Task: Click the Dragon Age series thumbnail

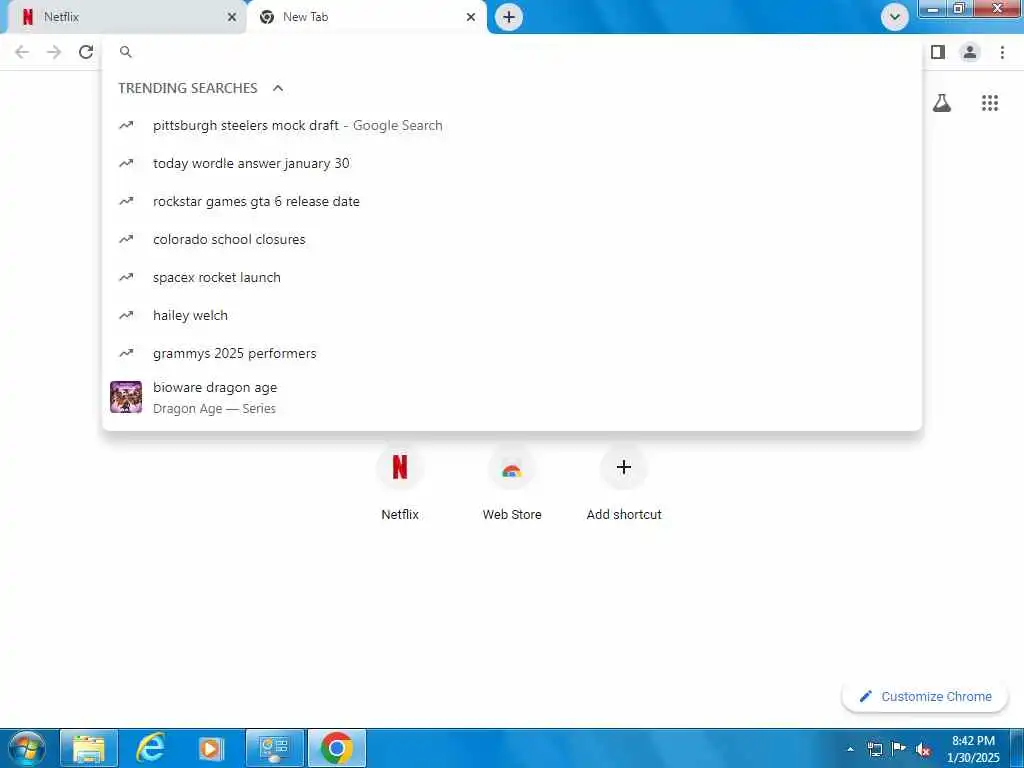Action: click(x=126, y=397)
